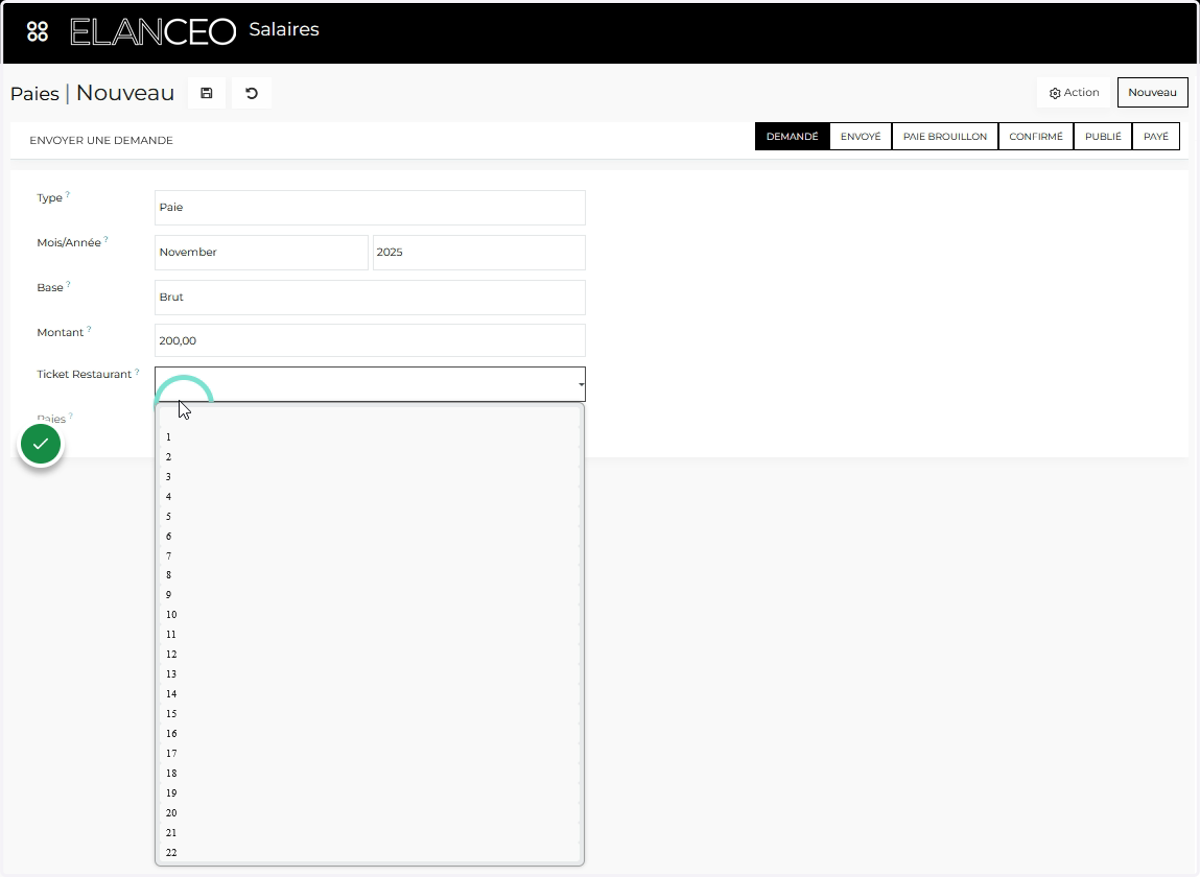
Task: Select the Publié status stage
Action: pos(1103,137)
